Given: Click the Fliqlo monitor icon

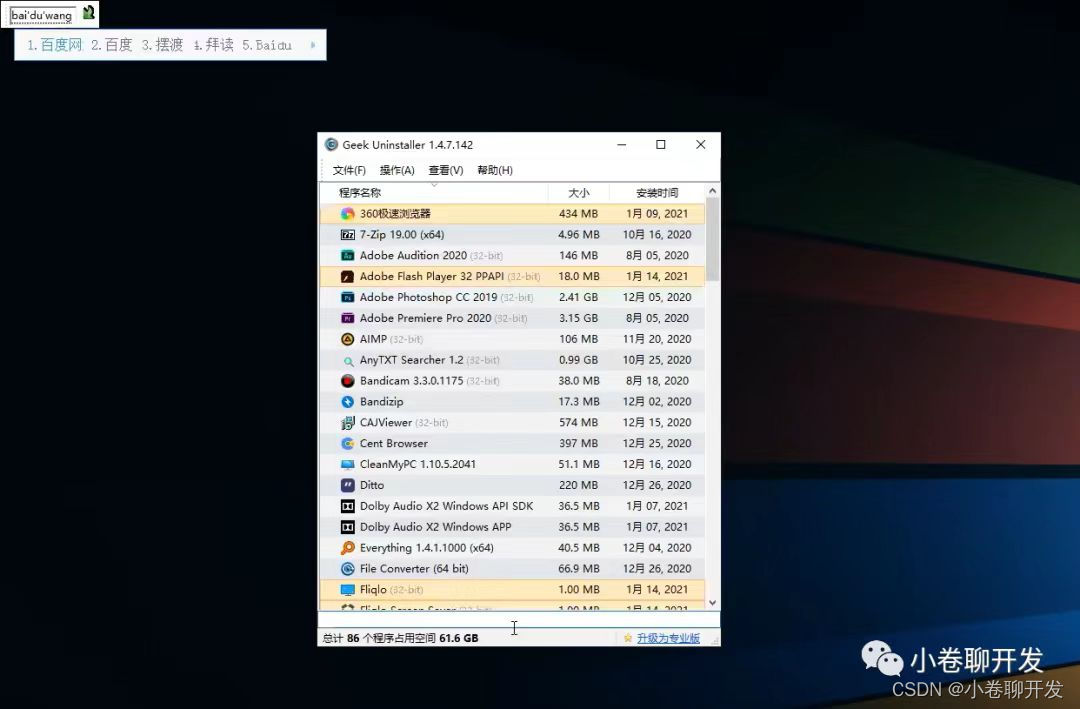Looking at the screenshot, I should pos(348,590).
